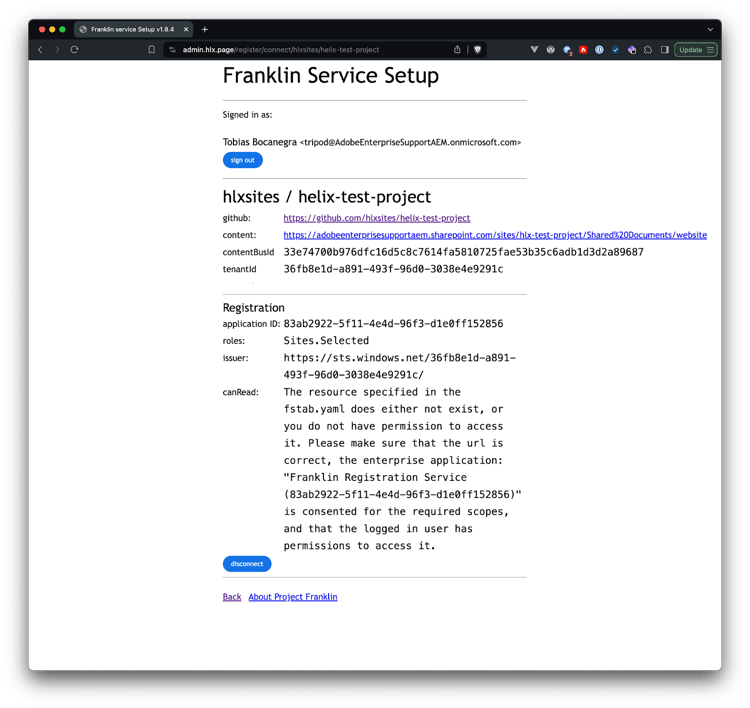
Task: Click the Update button in the toolbar
Action: point(696,50)
